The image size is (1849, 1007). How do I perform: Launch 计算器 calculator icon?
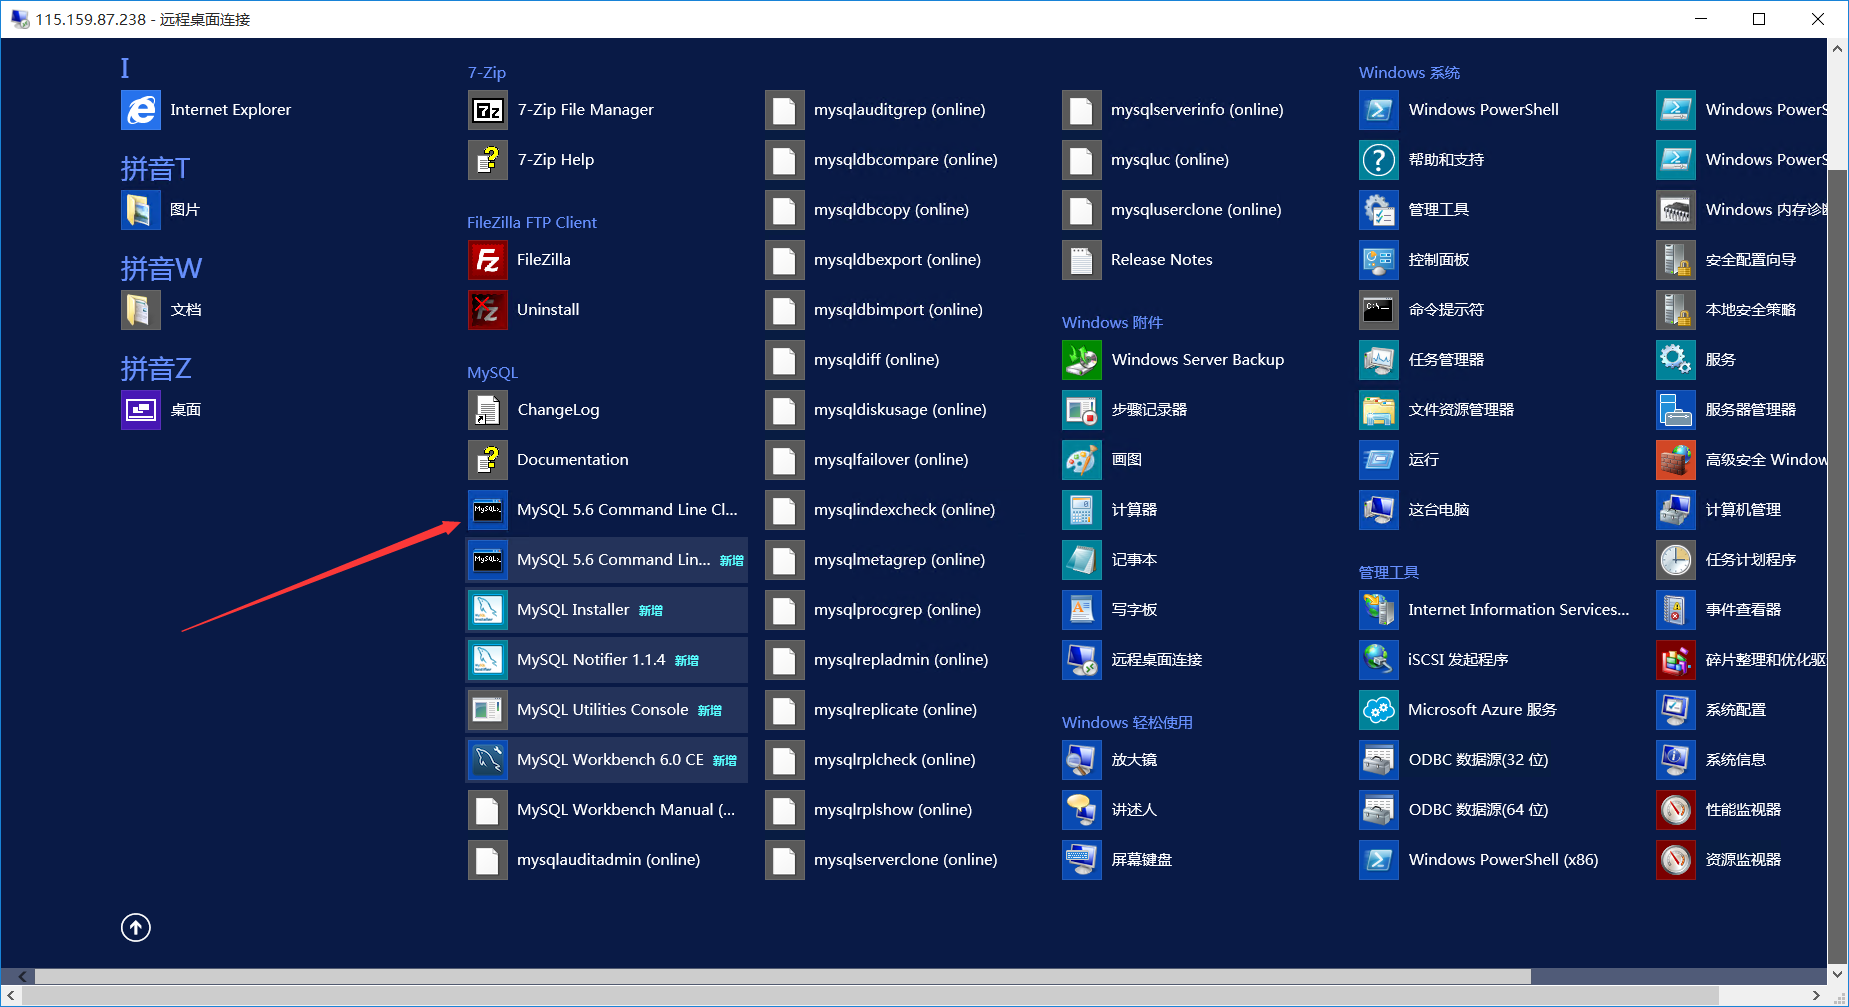pos(1082,510)
